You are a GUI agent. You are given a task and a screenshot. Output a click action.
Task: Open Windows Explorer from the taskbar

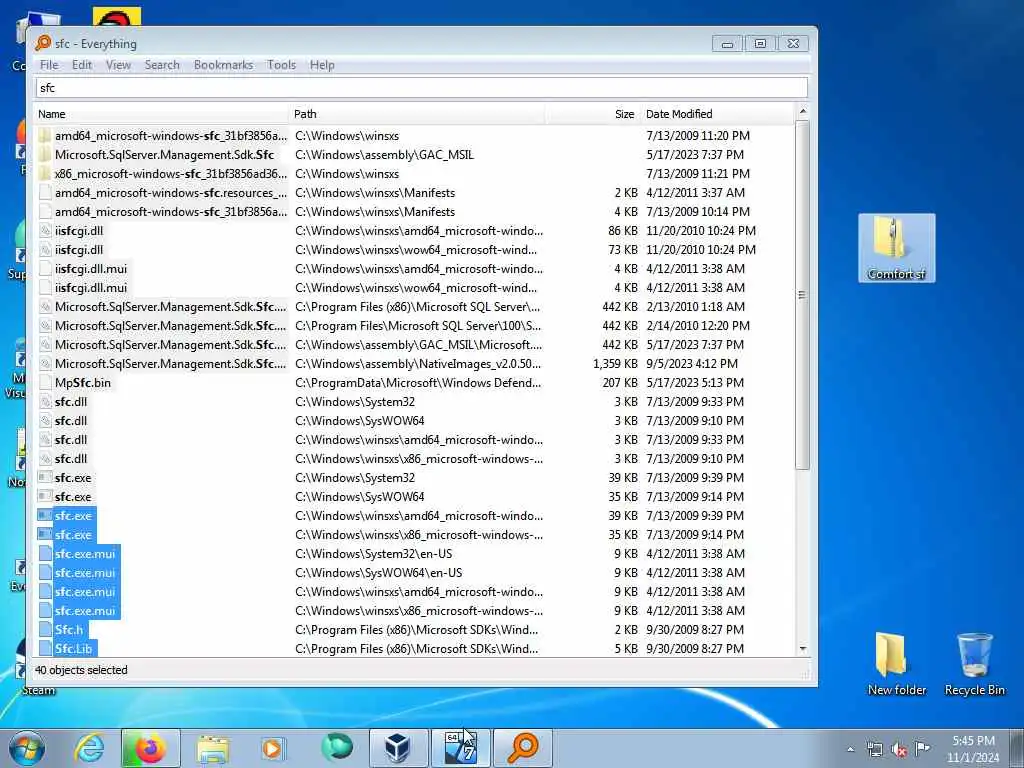[213, 749]
